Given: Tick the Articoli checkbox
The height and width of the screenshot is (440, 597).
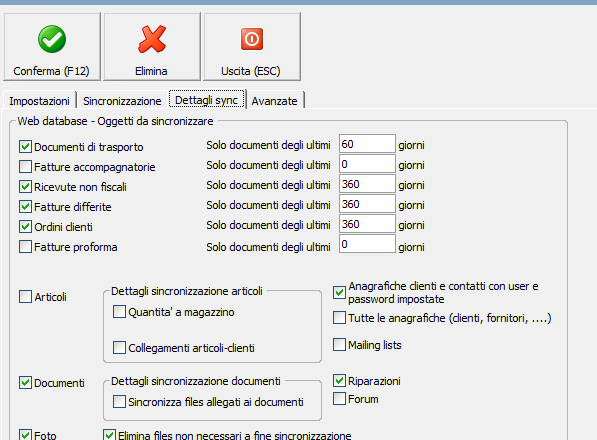Looking at the screenshot, I should [25, 297].
